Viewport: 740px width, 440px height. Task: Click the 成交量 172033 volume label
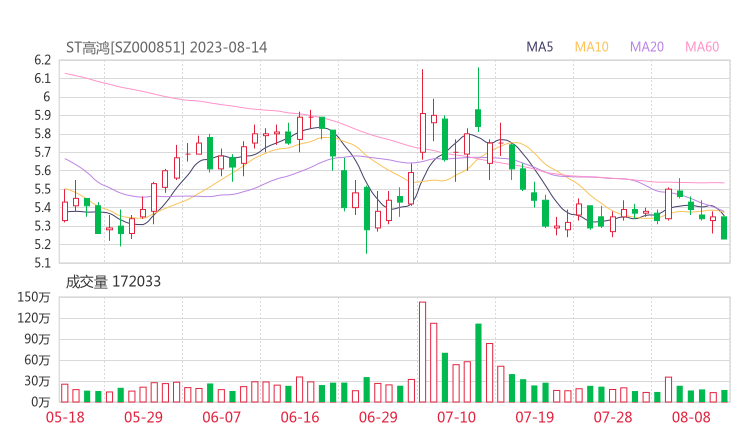click(113, 282)
